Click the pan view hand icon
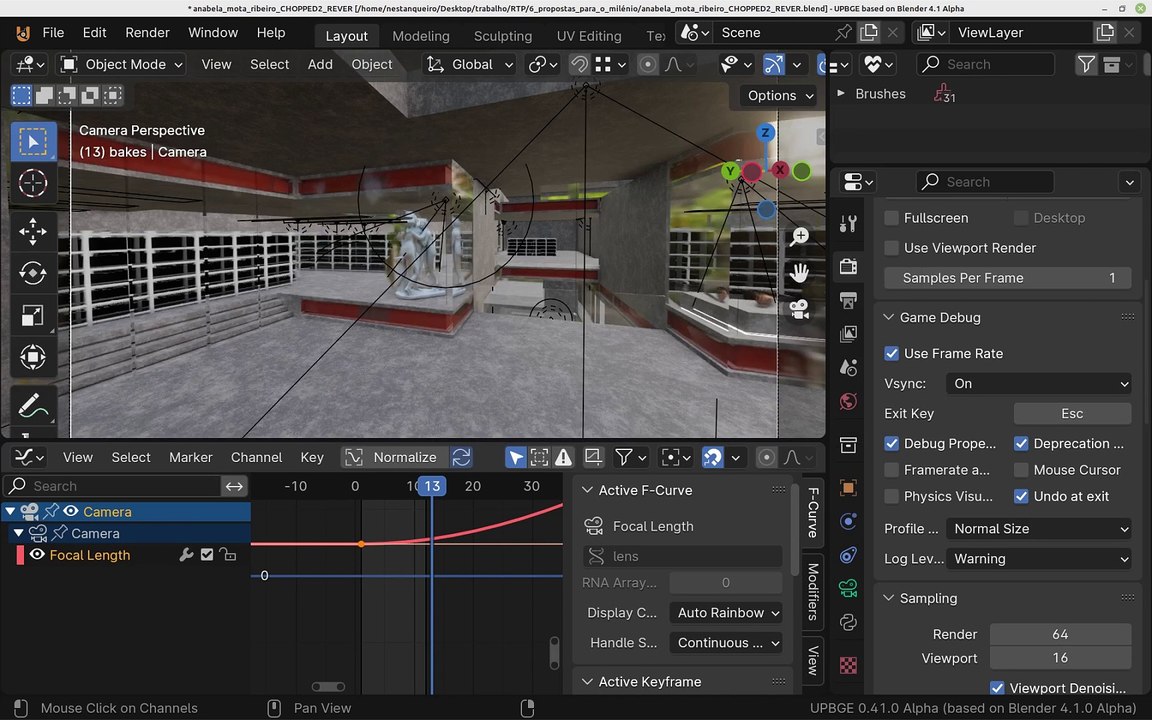The image size is (1152, 720). pyautogui.click(x=799, y=273)
